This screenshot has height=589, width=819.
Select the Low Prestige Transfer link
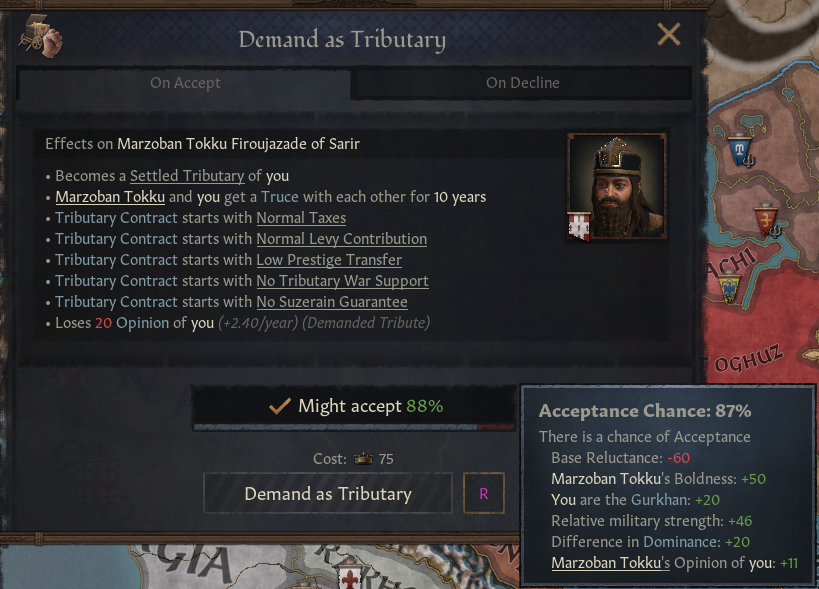(x=329, y=260)
